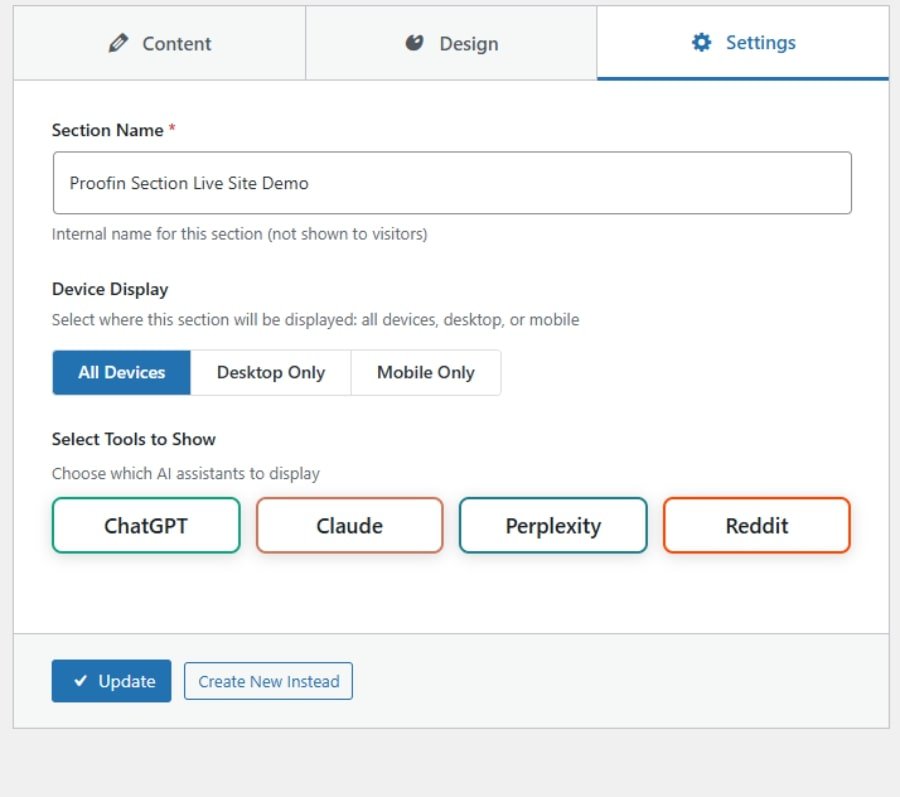Click the Section Name field label

[107, 130]
